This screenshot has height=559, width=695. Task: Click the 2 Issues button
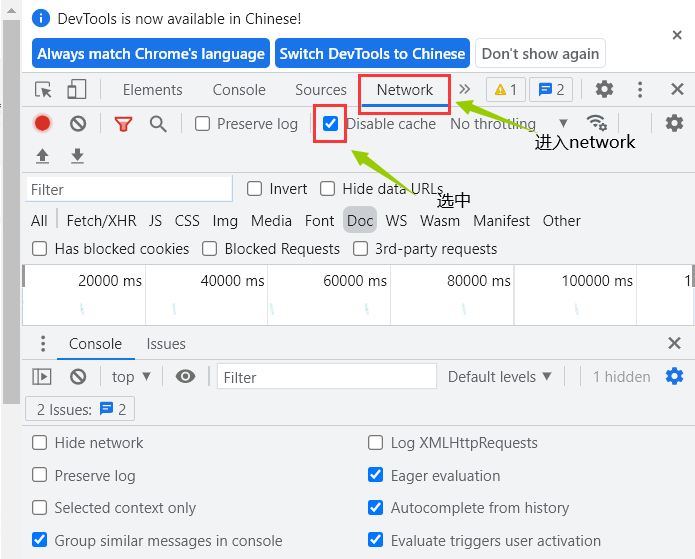(80, 409)
